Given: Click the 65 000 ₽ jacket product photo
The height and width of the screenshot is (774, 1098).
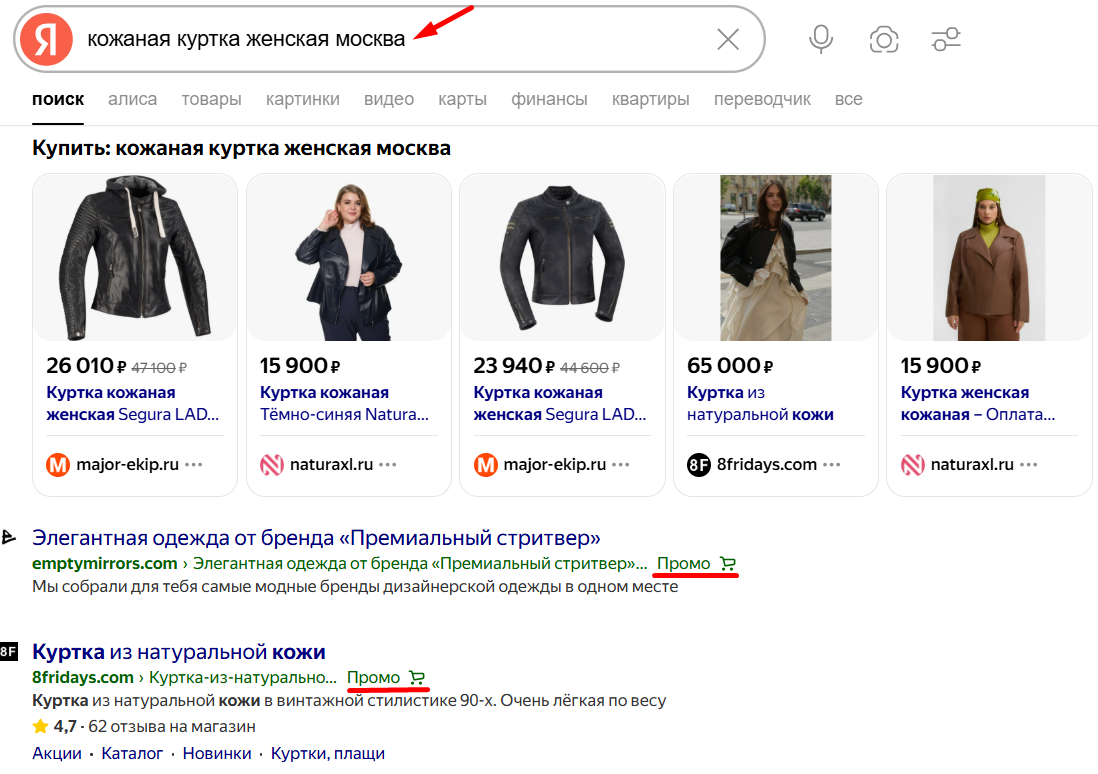Looking at the screenshot, I should pyautogui.click(x=776, y=258).
